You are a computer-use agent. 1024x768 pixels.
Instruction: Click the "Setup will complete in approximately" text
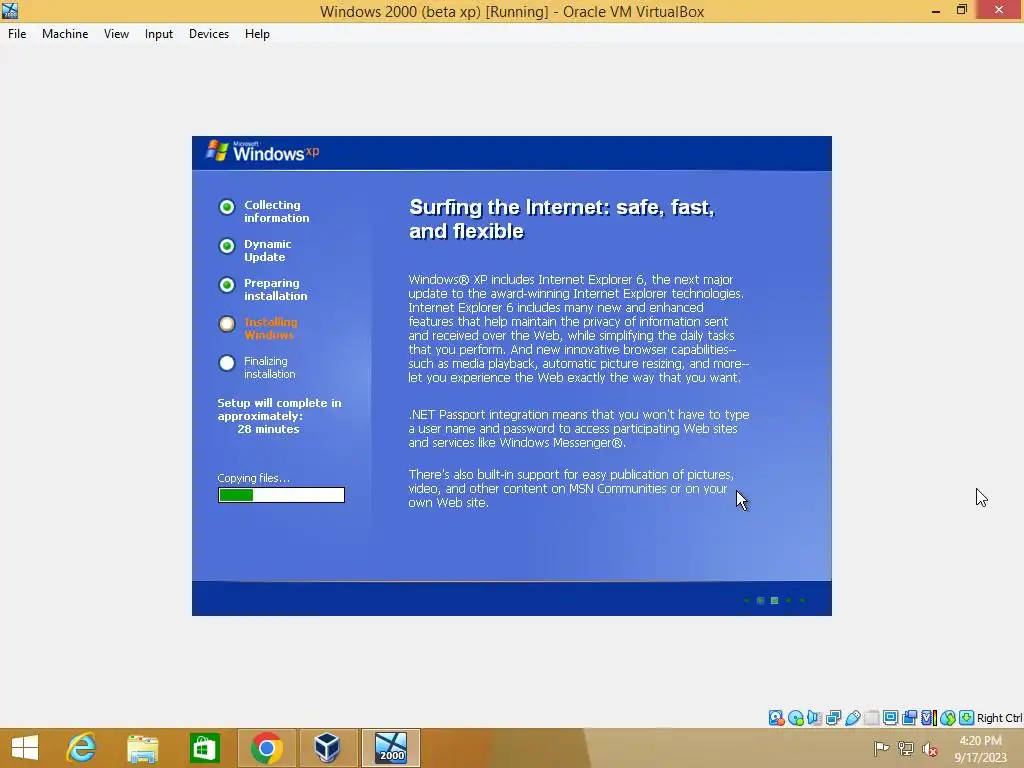click(x=279, y=409)
